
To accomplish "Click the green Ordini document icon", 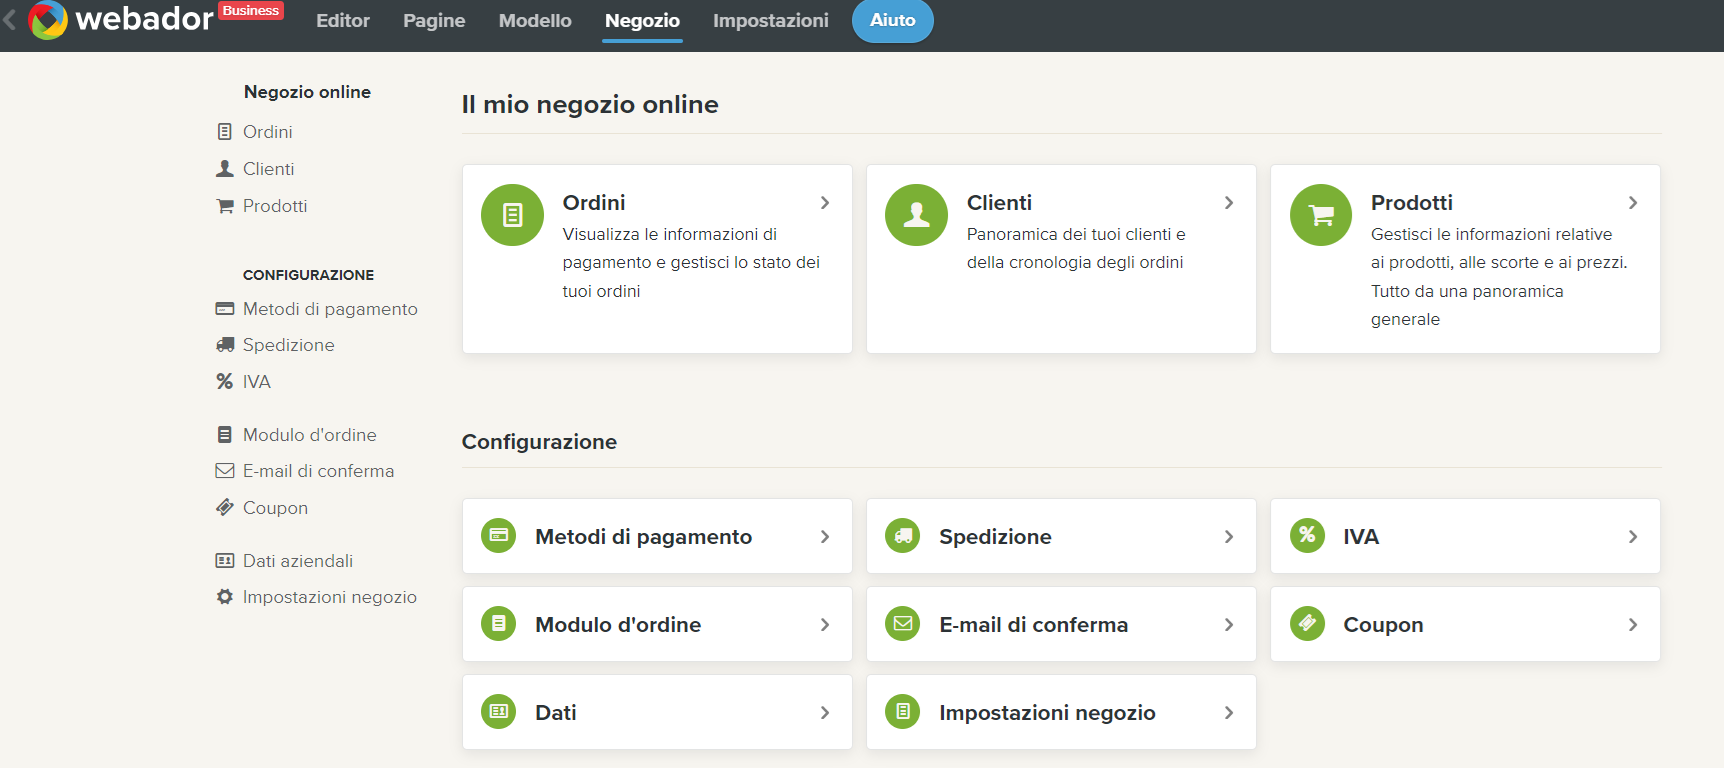I will pos(512,215).
